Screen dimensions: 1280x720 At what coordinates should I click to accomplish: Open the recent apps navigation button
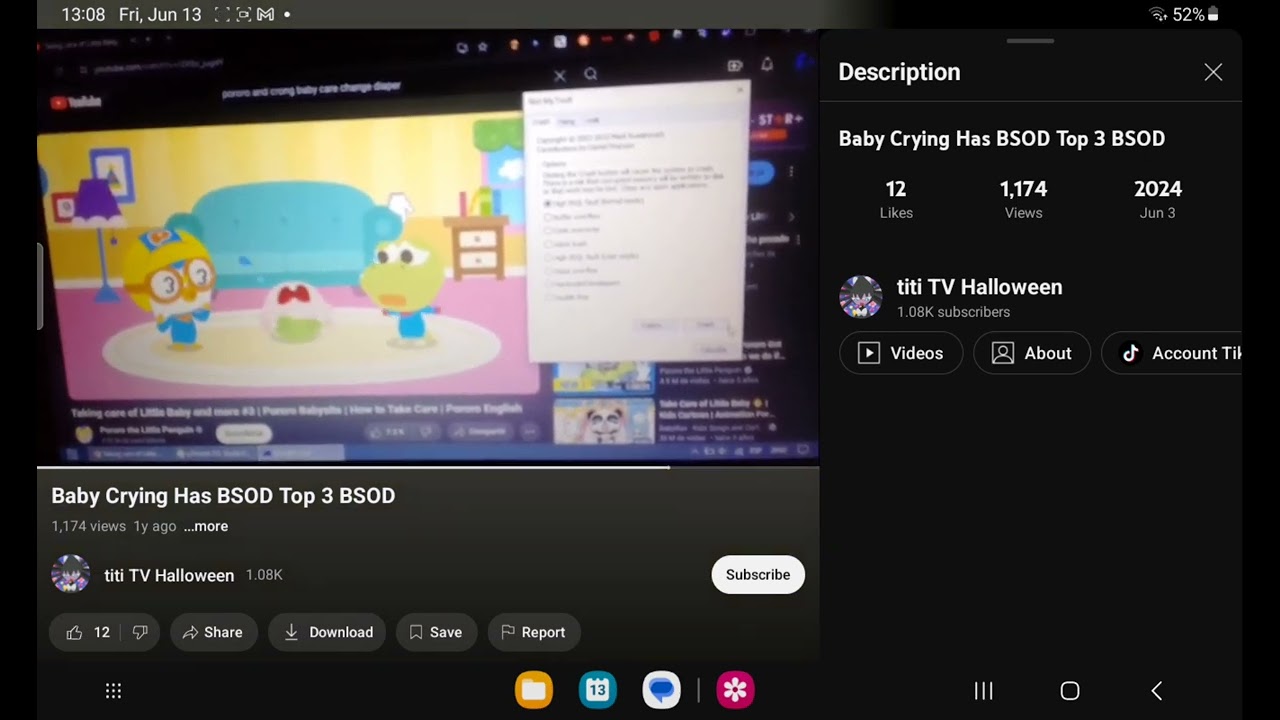click(984, 691)
